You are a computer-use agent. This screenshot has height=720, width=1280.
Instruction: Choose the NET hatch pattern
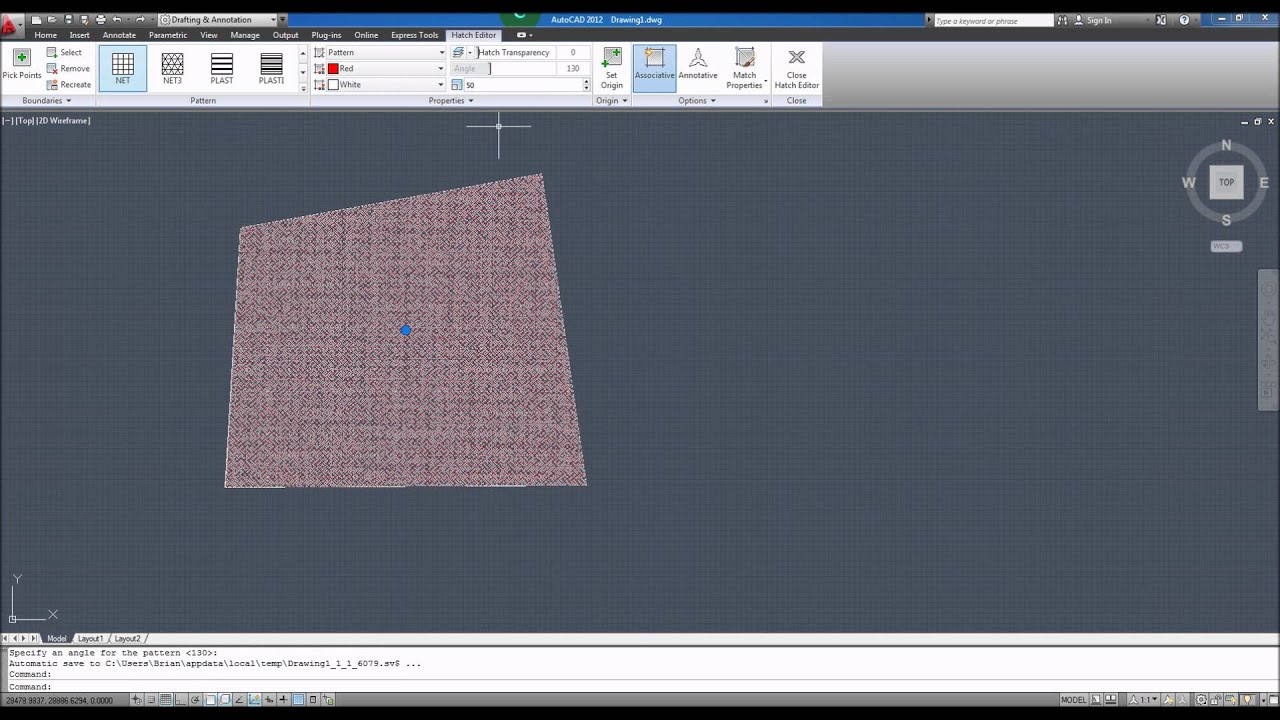(123, 68)
